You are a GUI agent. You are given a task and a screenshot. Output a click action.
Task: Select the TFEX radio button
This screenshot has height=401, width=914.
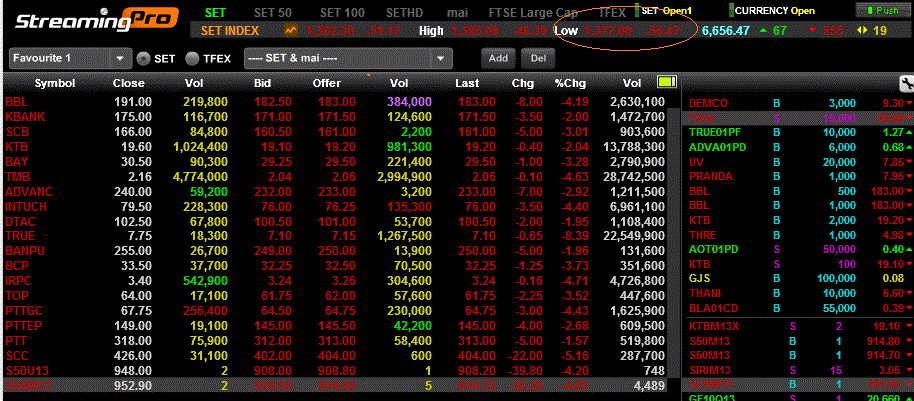(192, 58)
